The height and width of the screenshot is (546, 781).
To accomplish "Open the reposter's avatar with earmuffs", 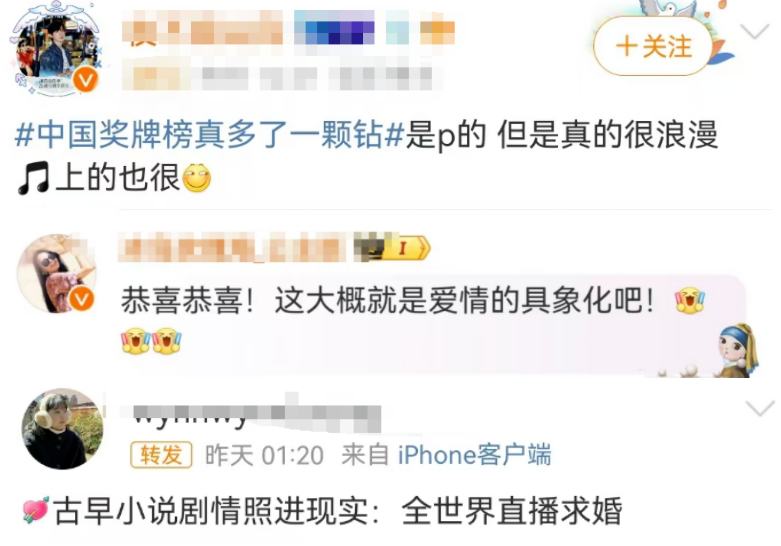I will [x=63, y=429].
